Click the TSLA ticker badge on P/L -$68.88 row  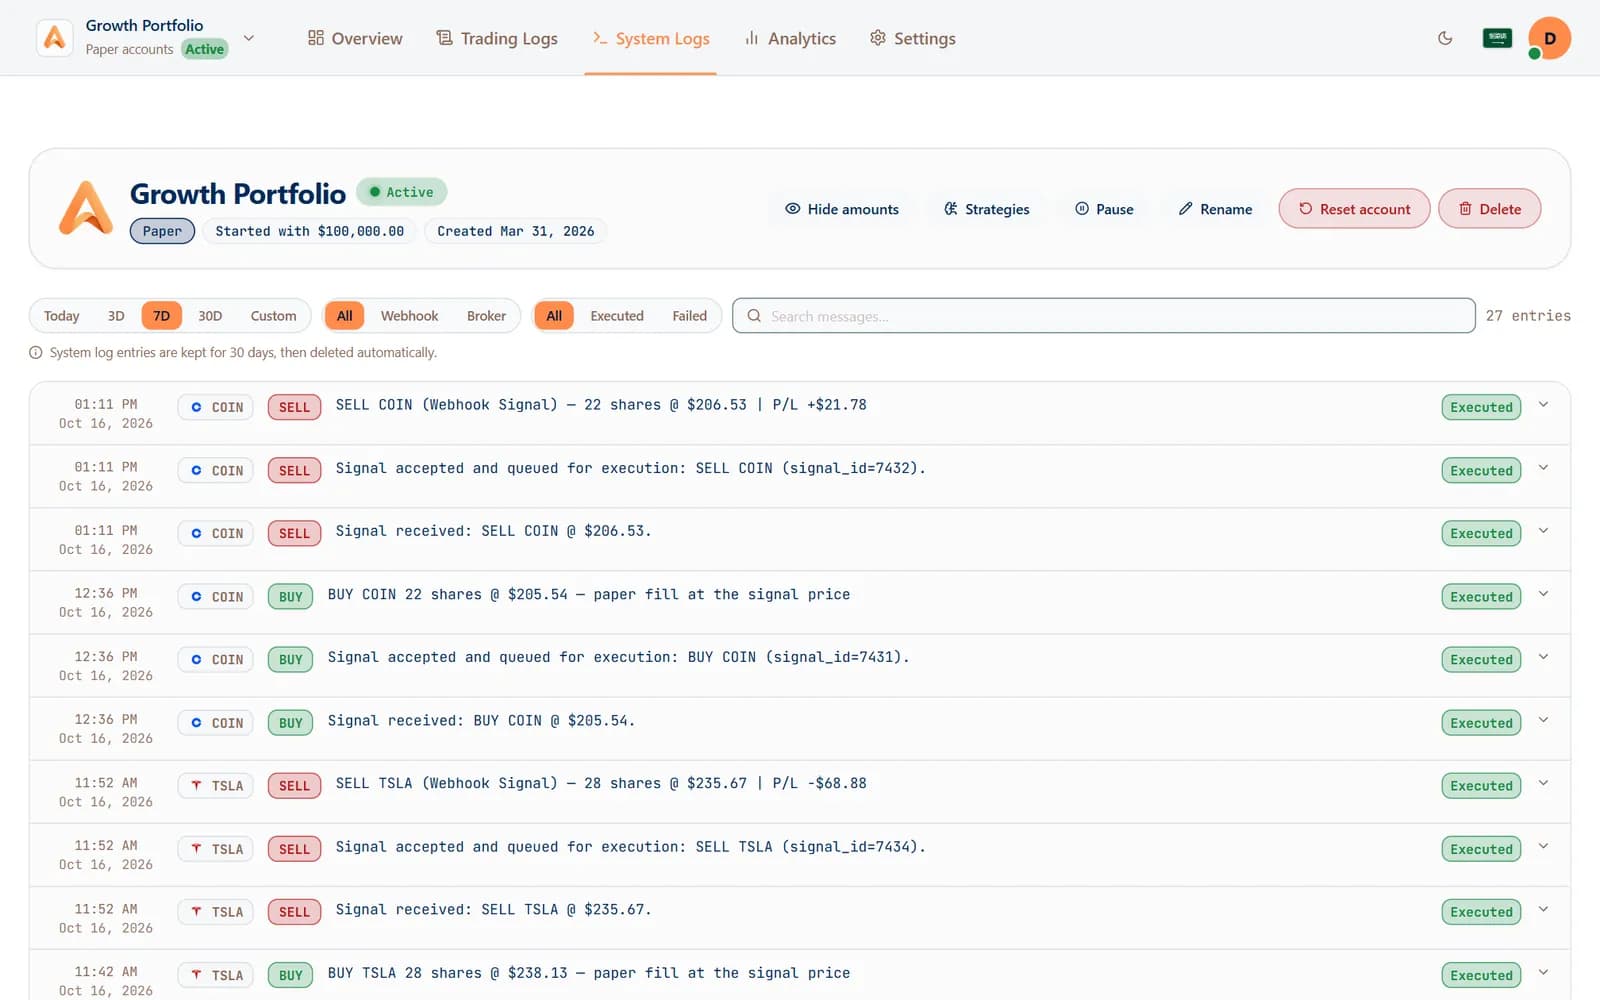click(216, 786)
